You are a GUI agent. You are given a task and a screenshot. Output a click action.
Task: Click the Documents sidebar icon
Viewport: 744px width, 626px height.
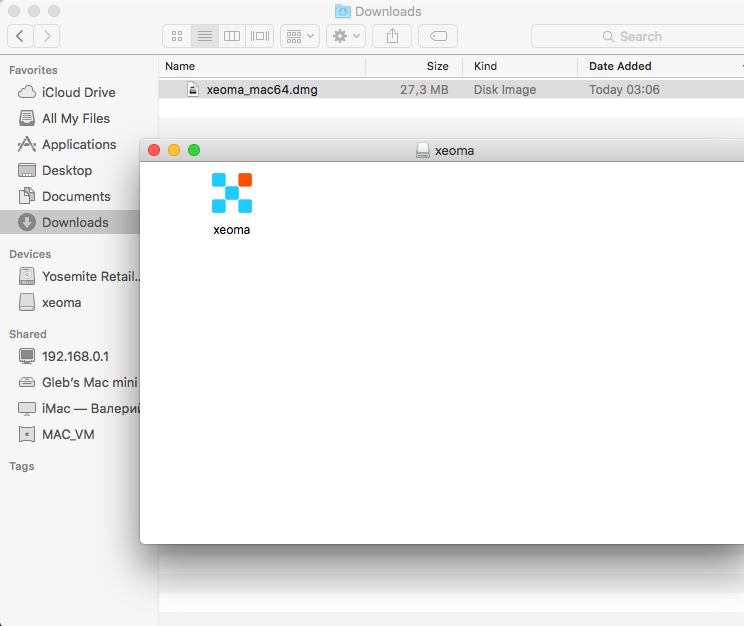[27, 196]
